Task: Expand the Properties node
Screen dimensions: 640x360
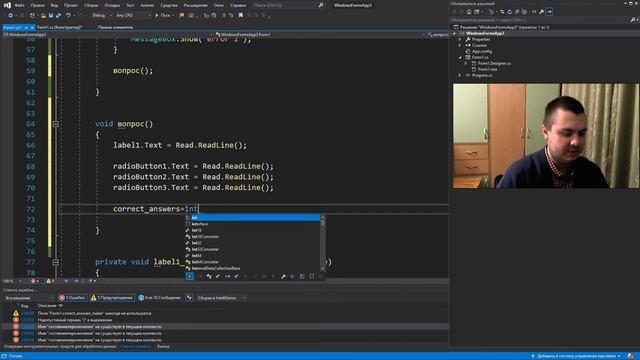Action: pos(460,39)
